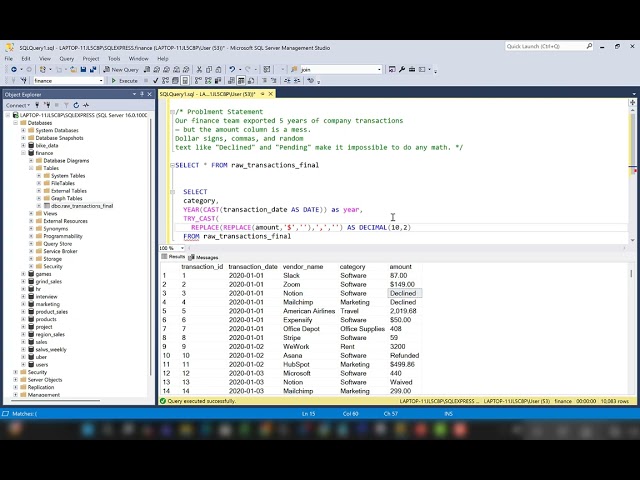Collapse the finance database node
Screen dimensions: 640x480
[x=23, y=153]
